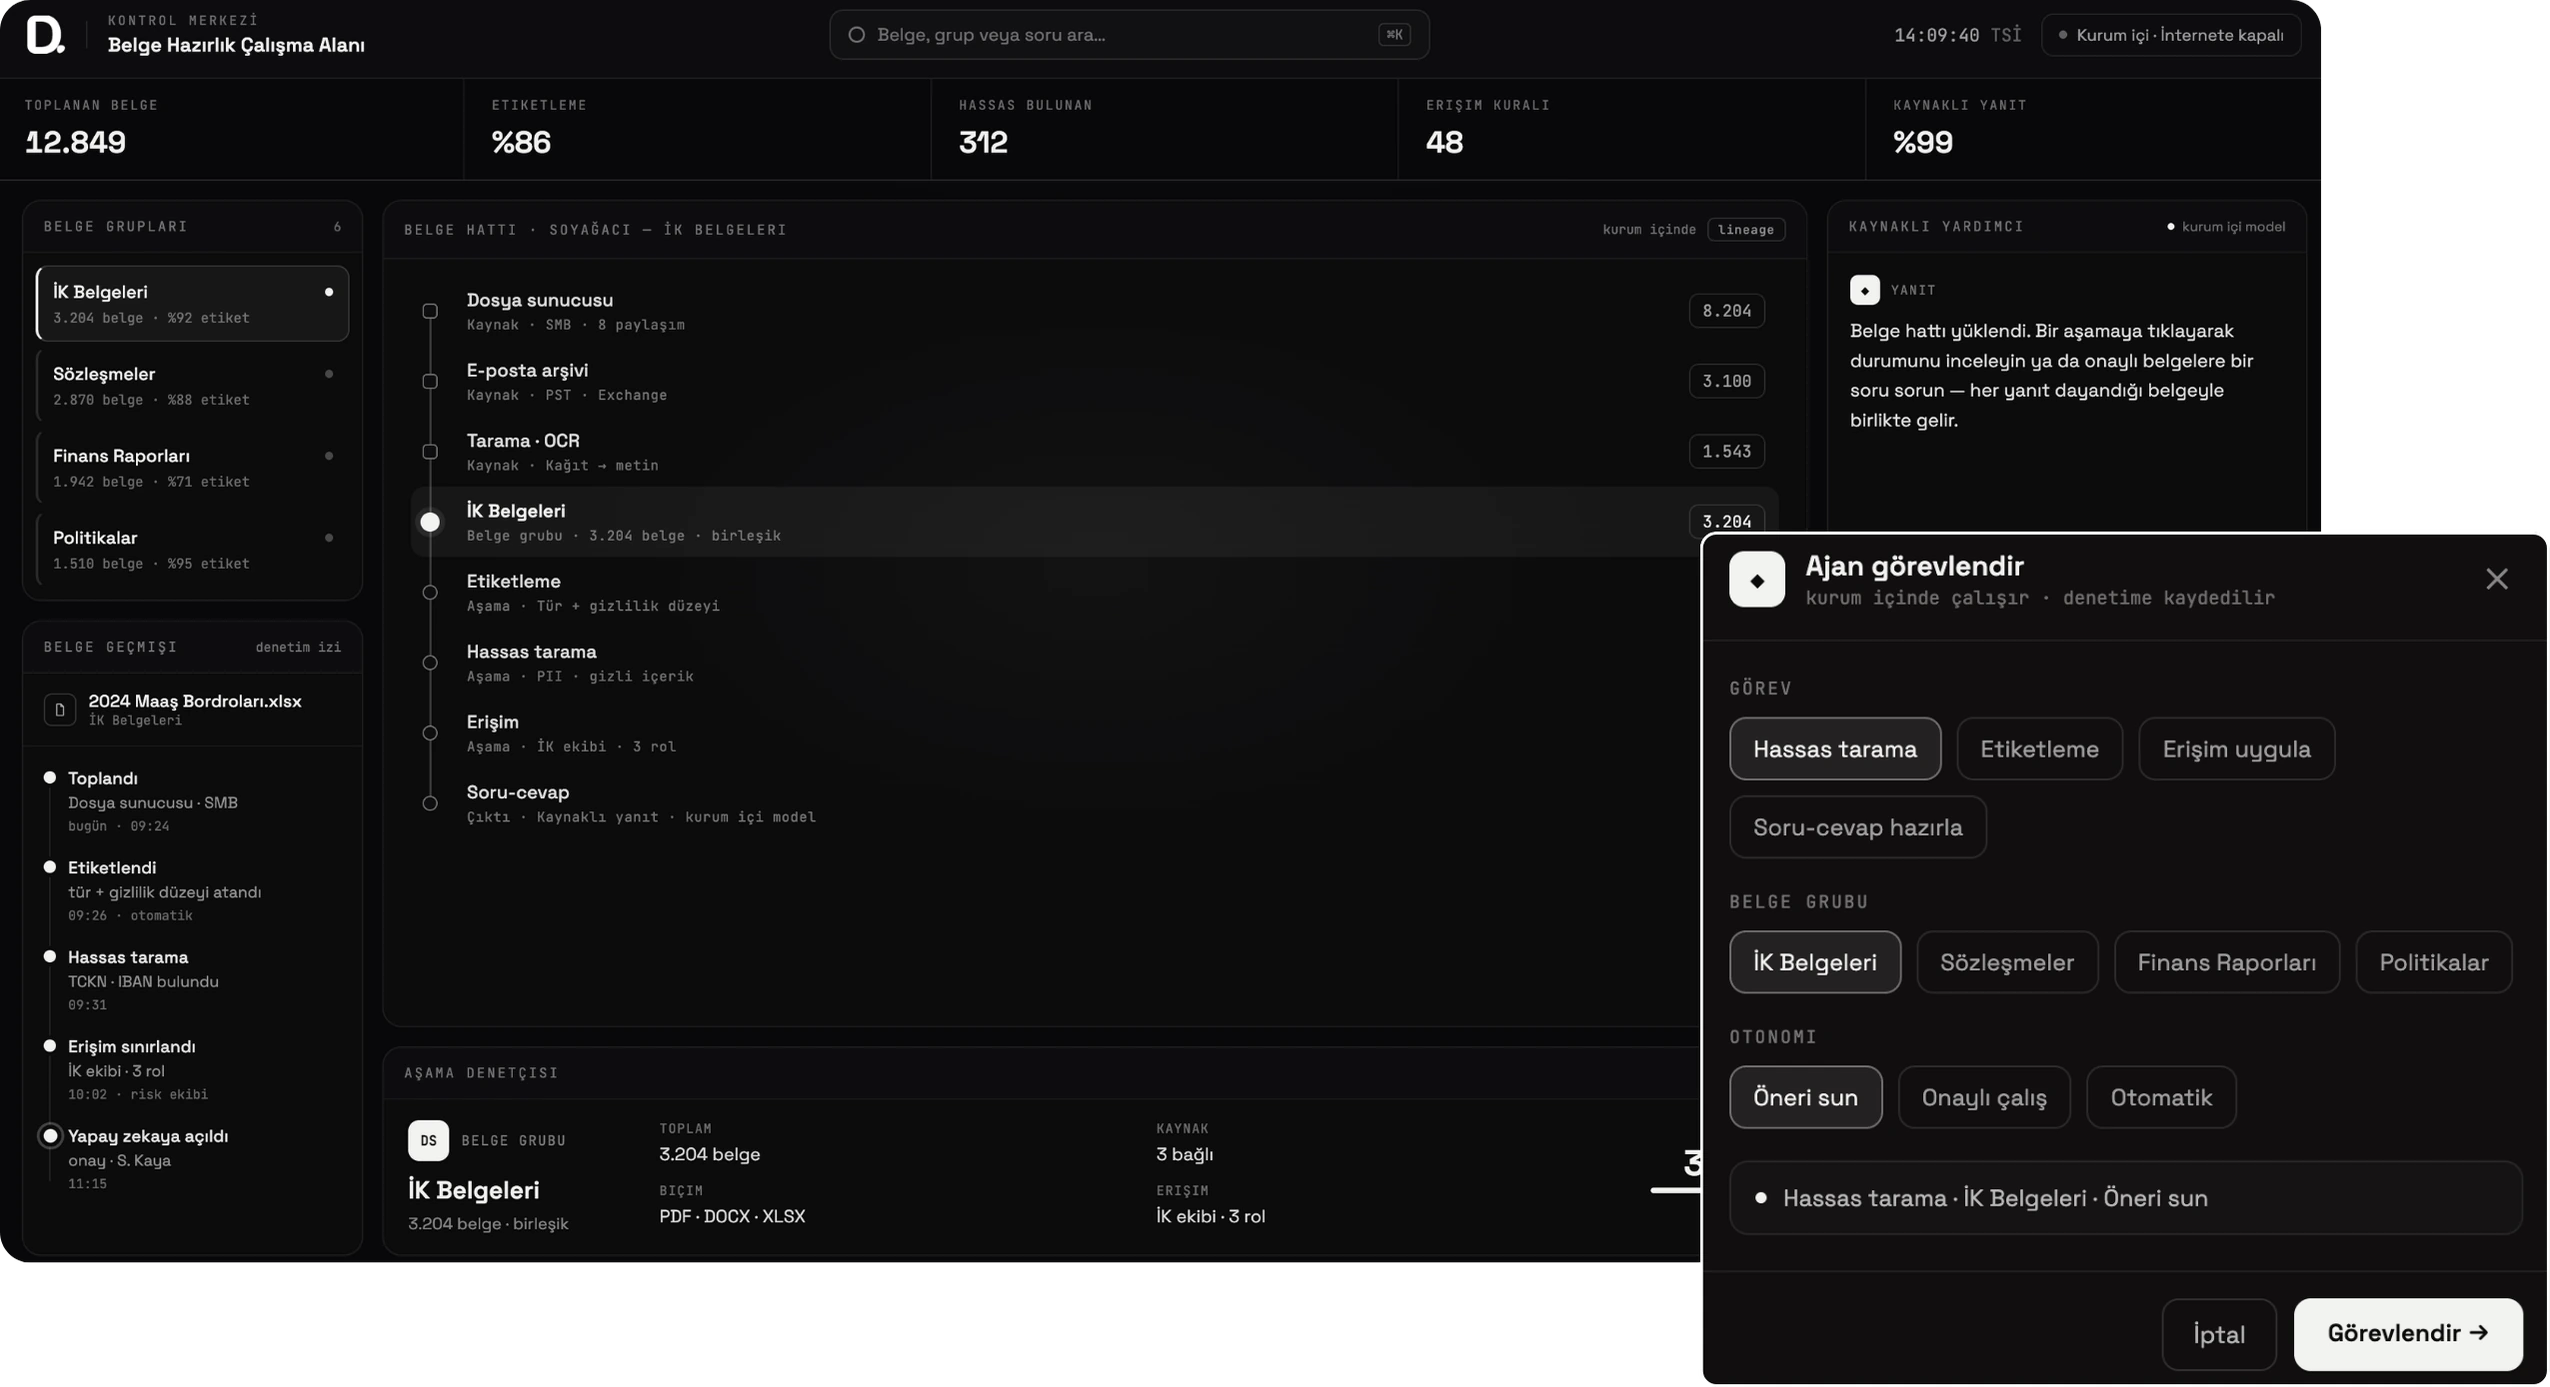The image size is (2550, 1387).
Task: Set autonomy to Otomatik
Action: pos(2160,1097)
